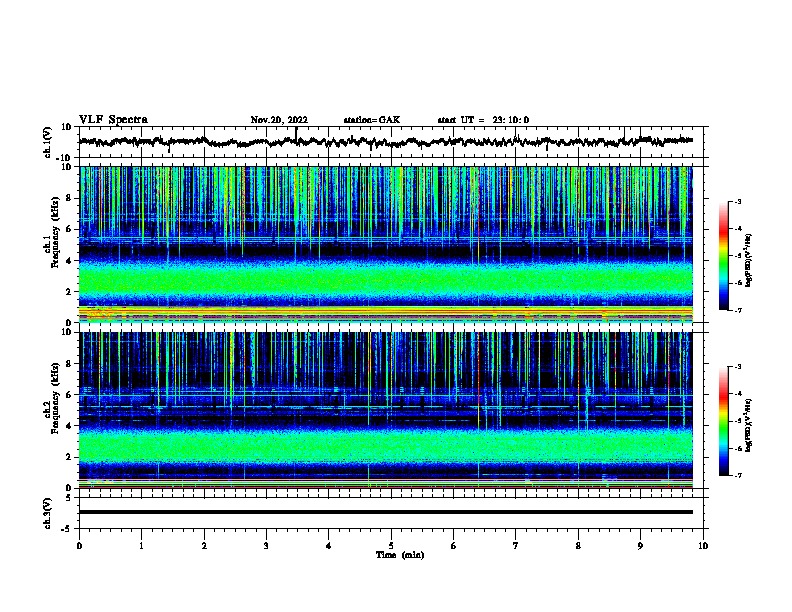792x612 pixels.
Task: Click the "-10" tick on the ch.1(V) axis
Action: [x=65, y=158]
